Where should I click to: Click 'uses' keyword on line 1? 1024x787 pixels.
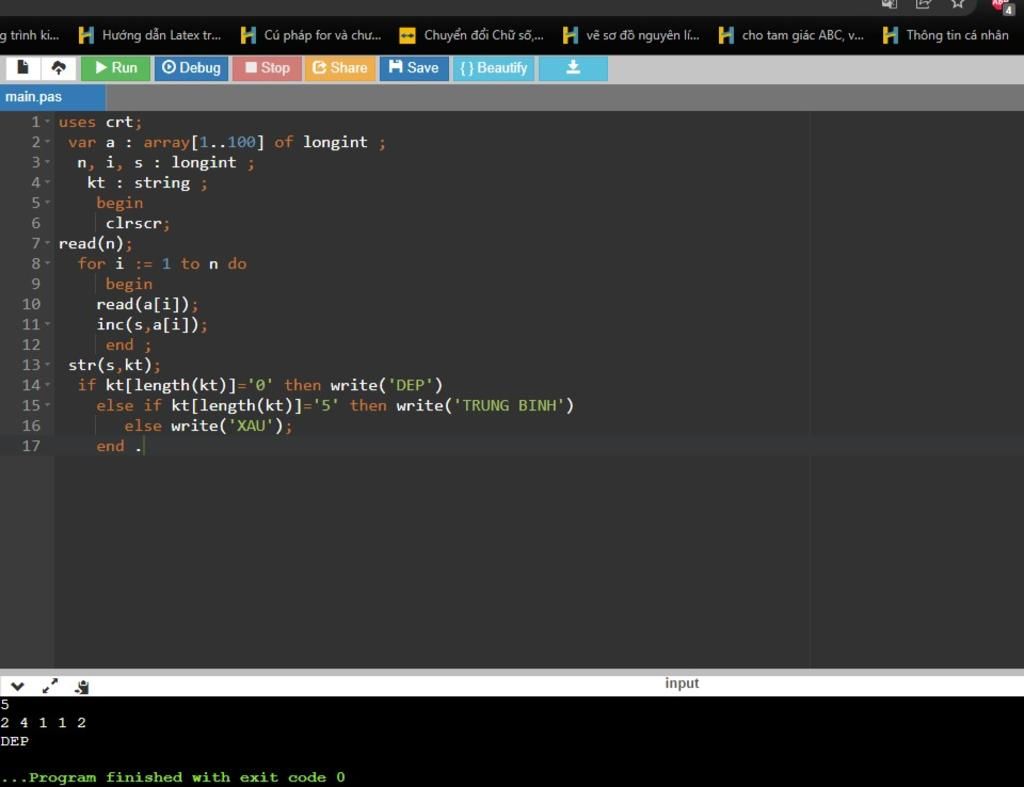click(x=76, y=122)
